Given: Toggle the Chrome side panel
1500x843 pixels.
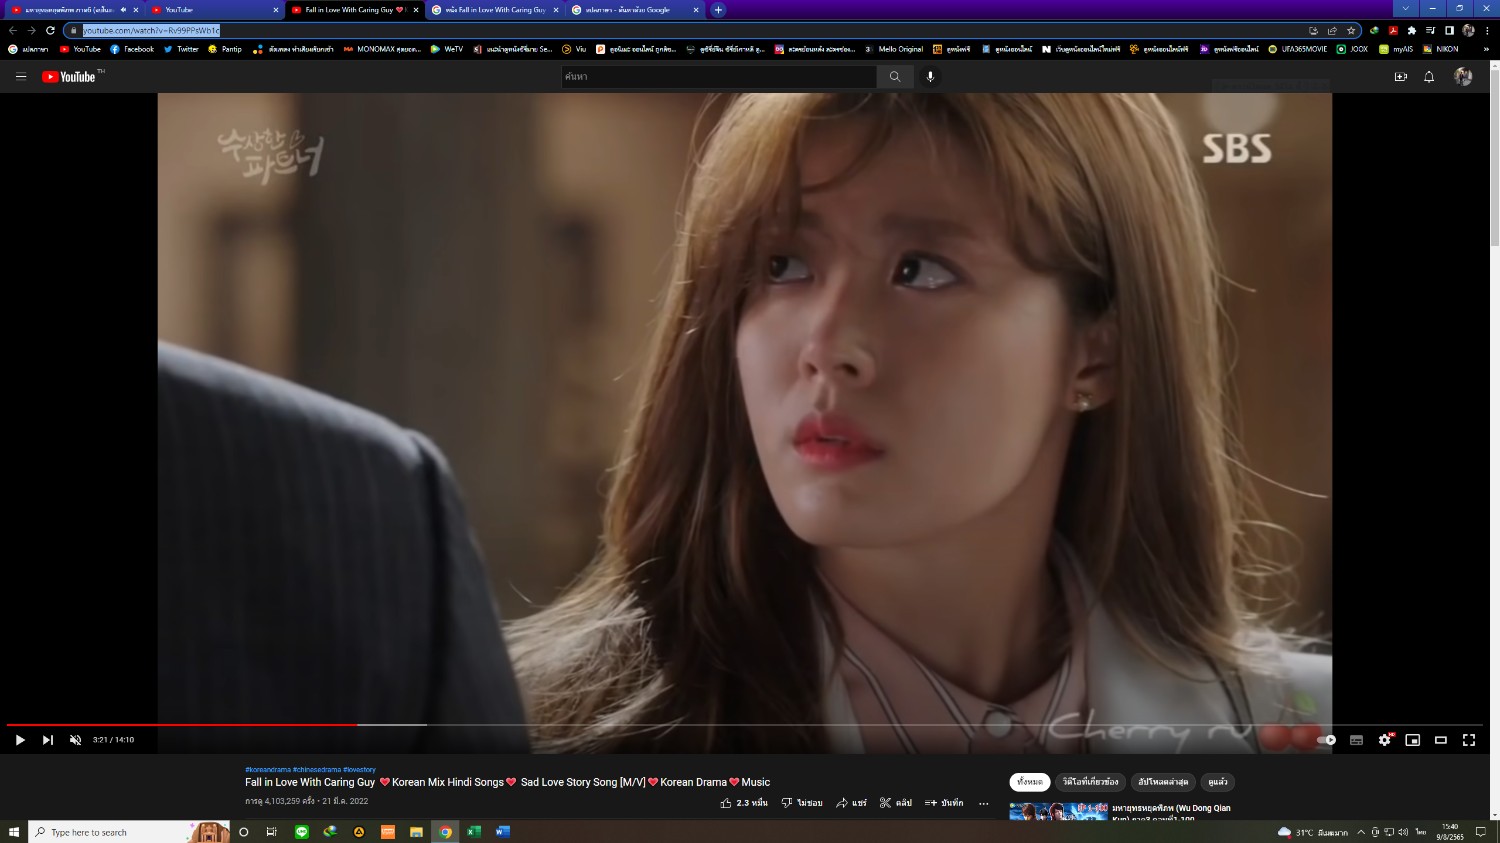Looking at the screenshot, I should point(1449,30).
